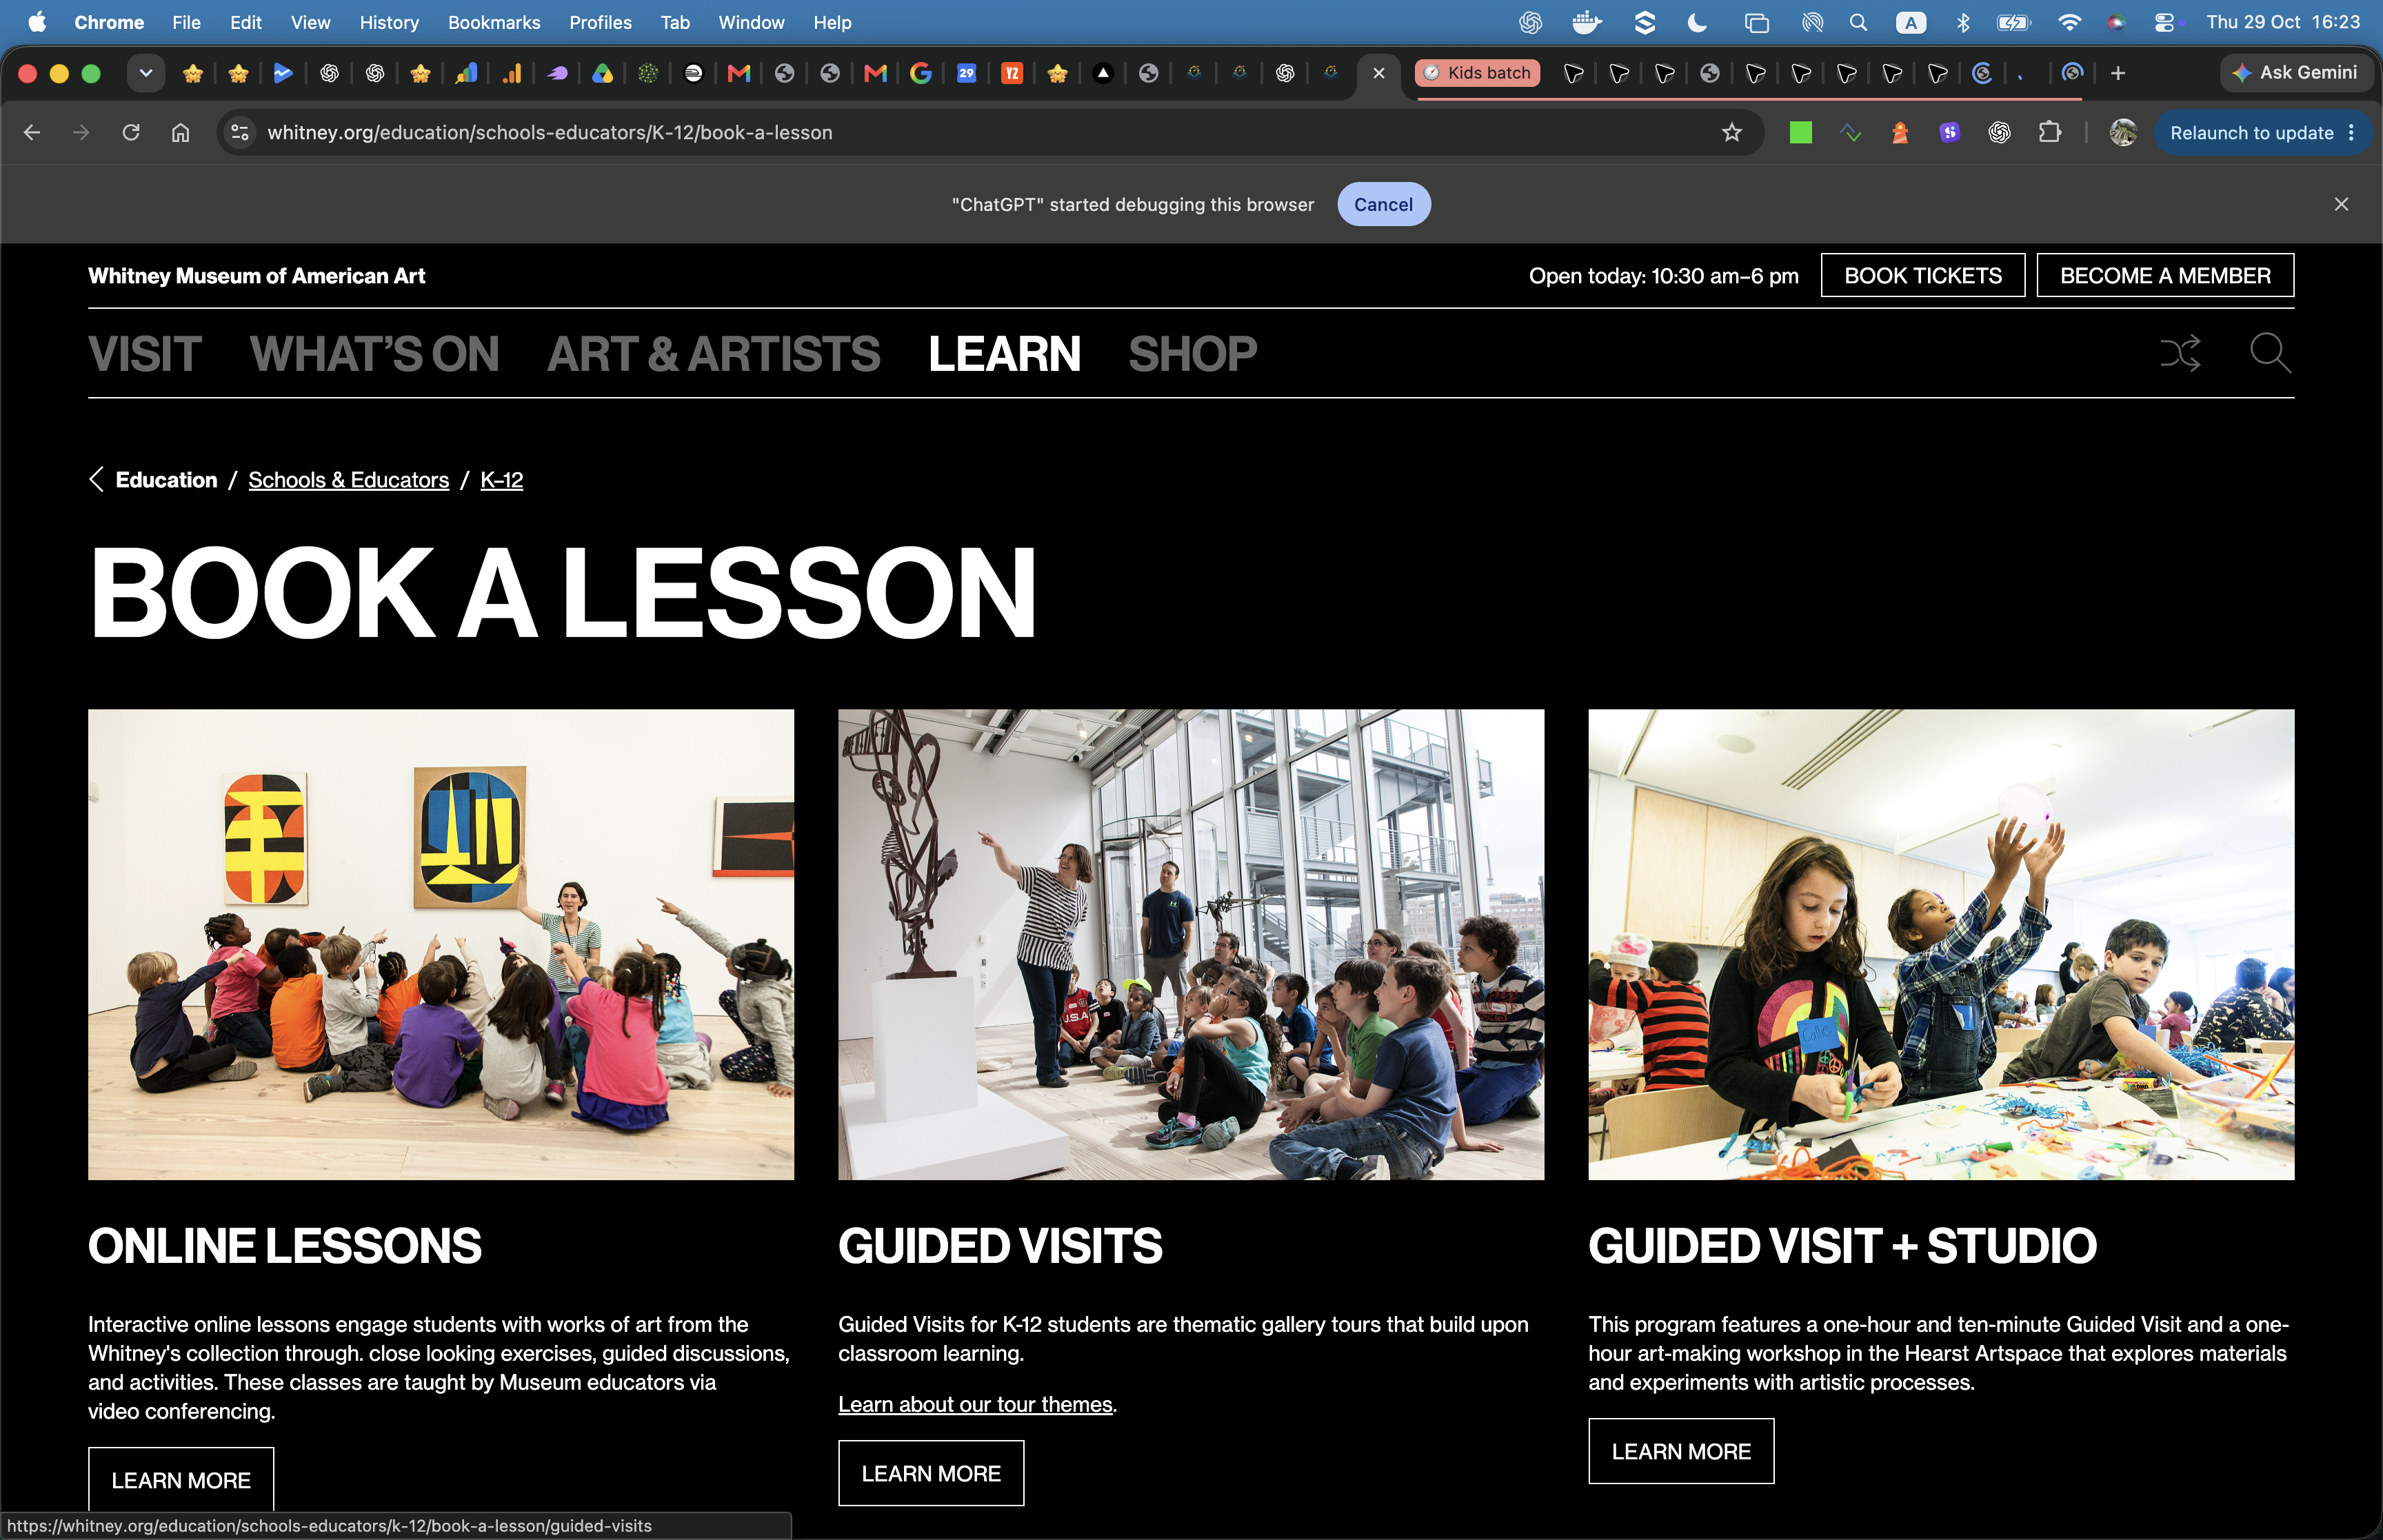This screenshot has height=1540, width=2383.
Task: Click the shuffle icon in Whitney navigation
Action: [x=2180, y=353]
